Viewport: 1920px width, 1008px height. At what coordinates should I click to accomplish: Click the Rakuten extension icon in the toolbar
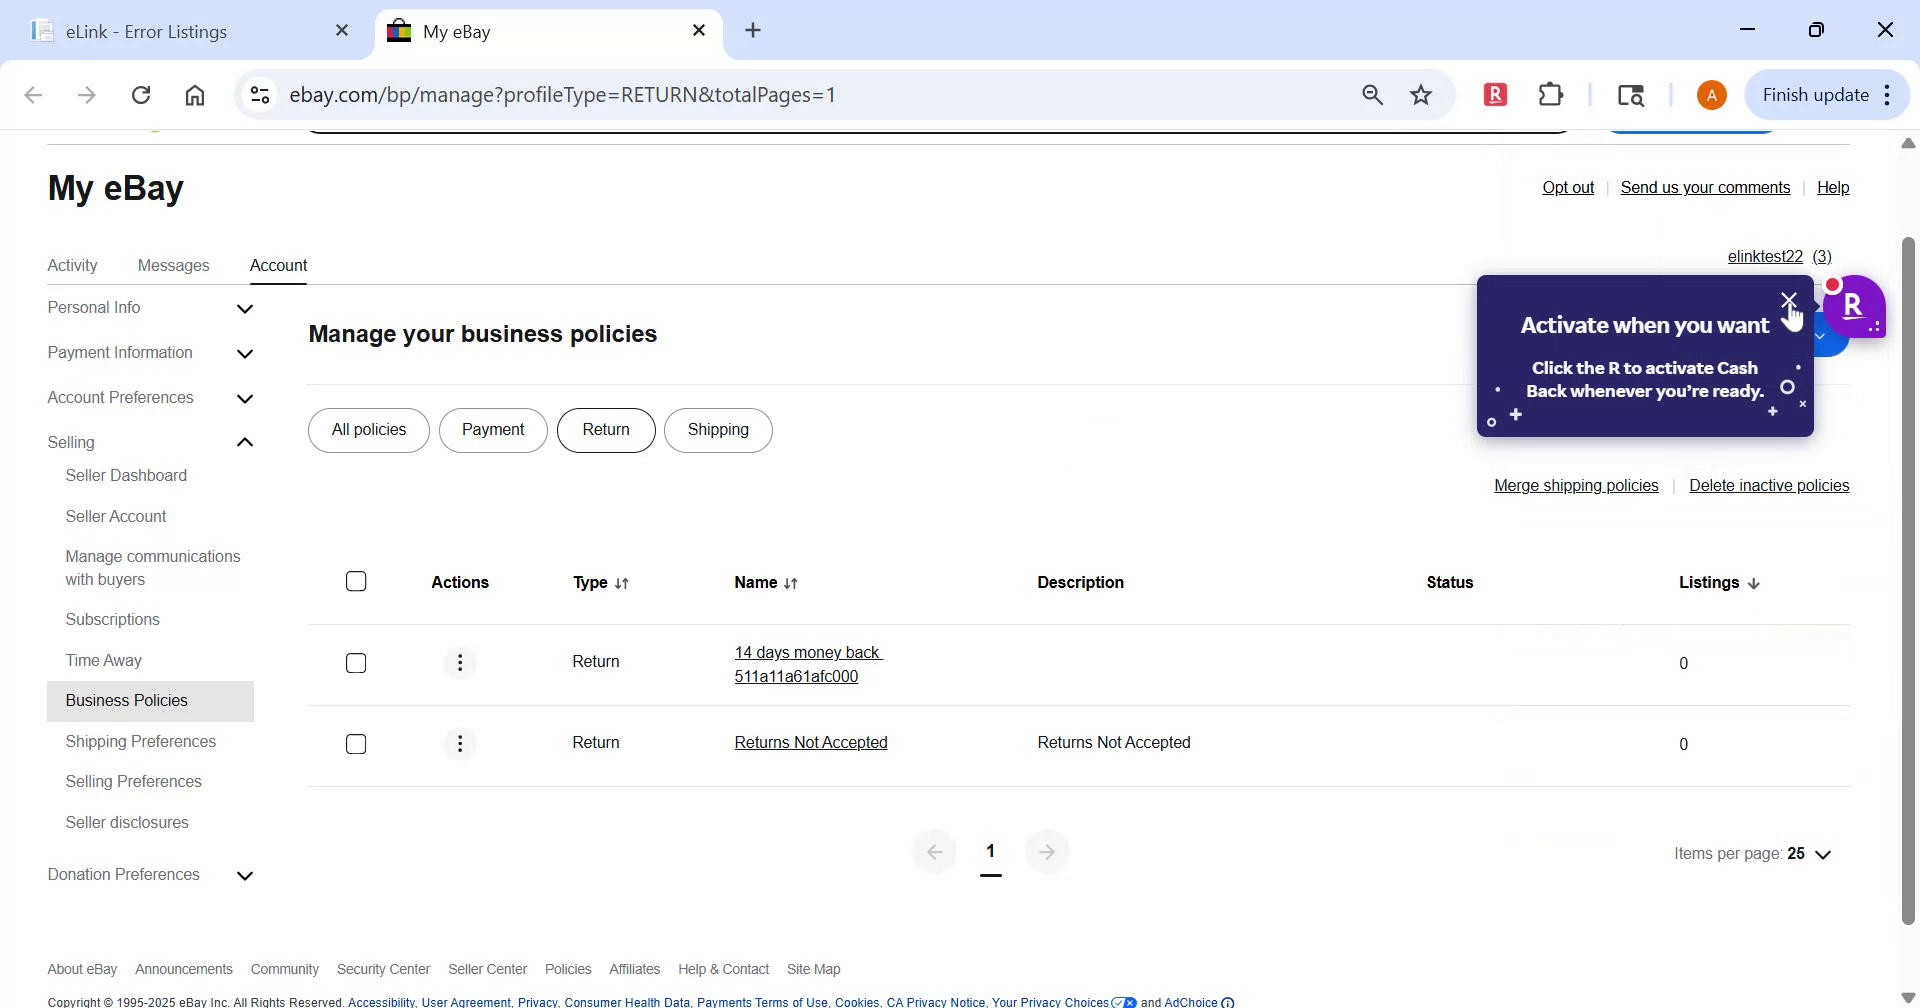tap(1494, 94)
